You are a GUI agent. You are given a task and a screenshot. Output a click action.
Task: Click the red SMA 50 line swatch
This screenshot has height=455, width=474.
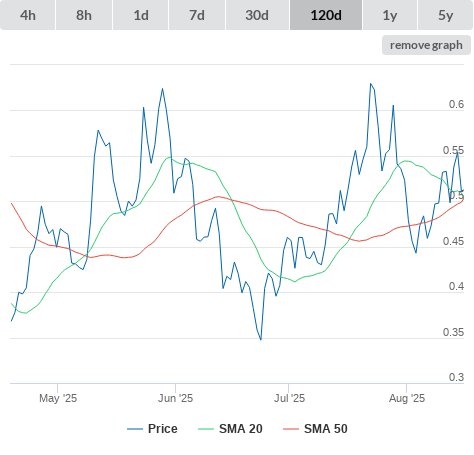point(291,429)
